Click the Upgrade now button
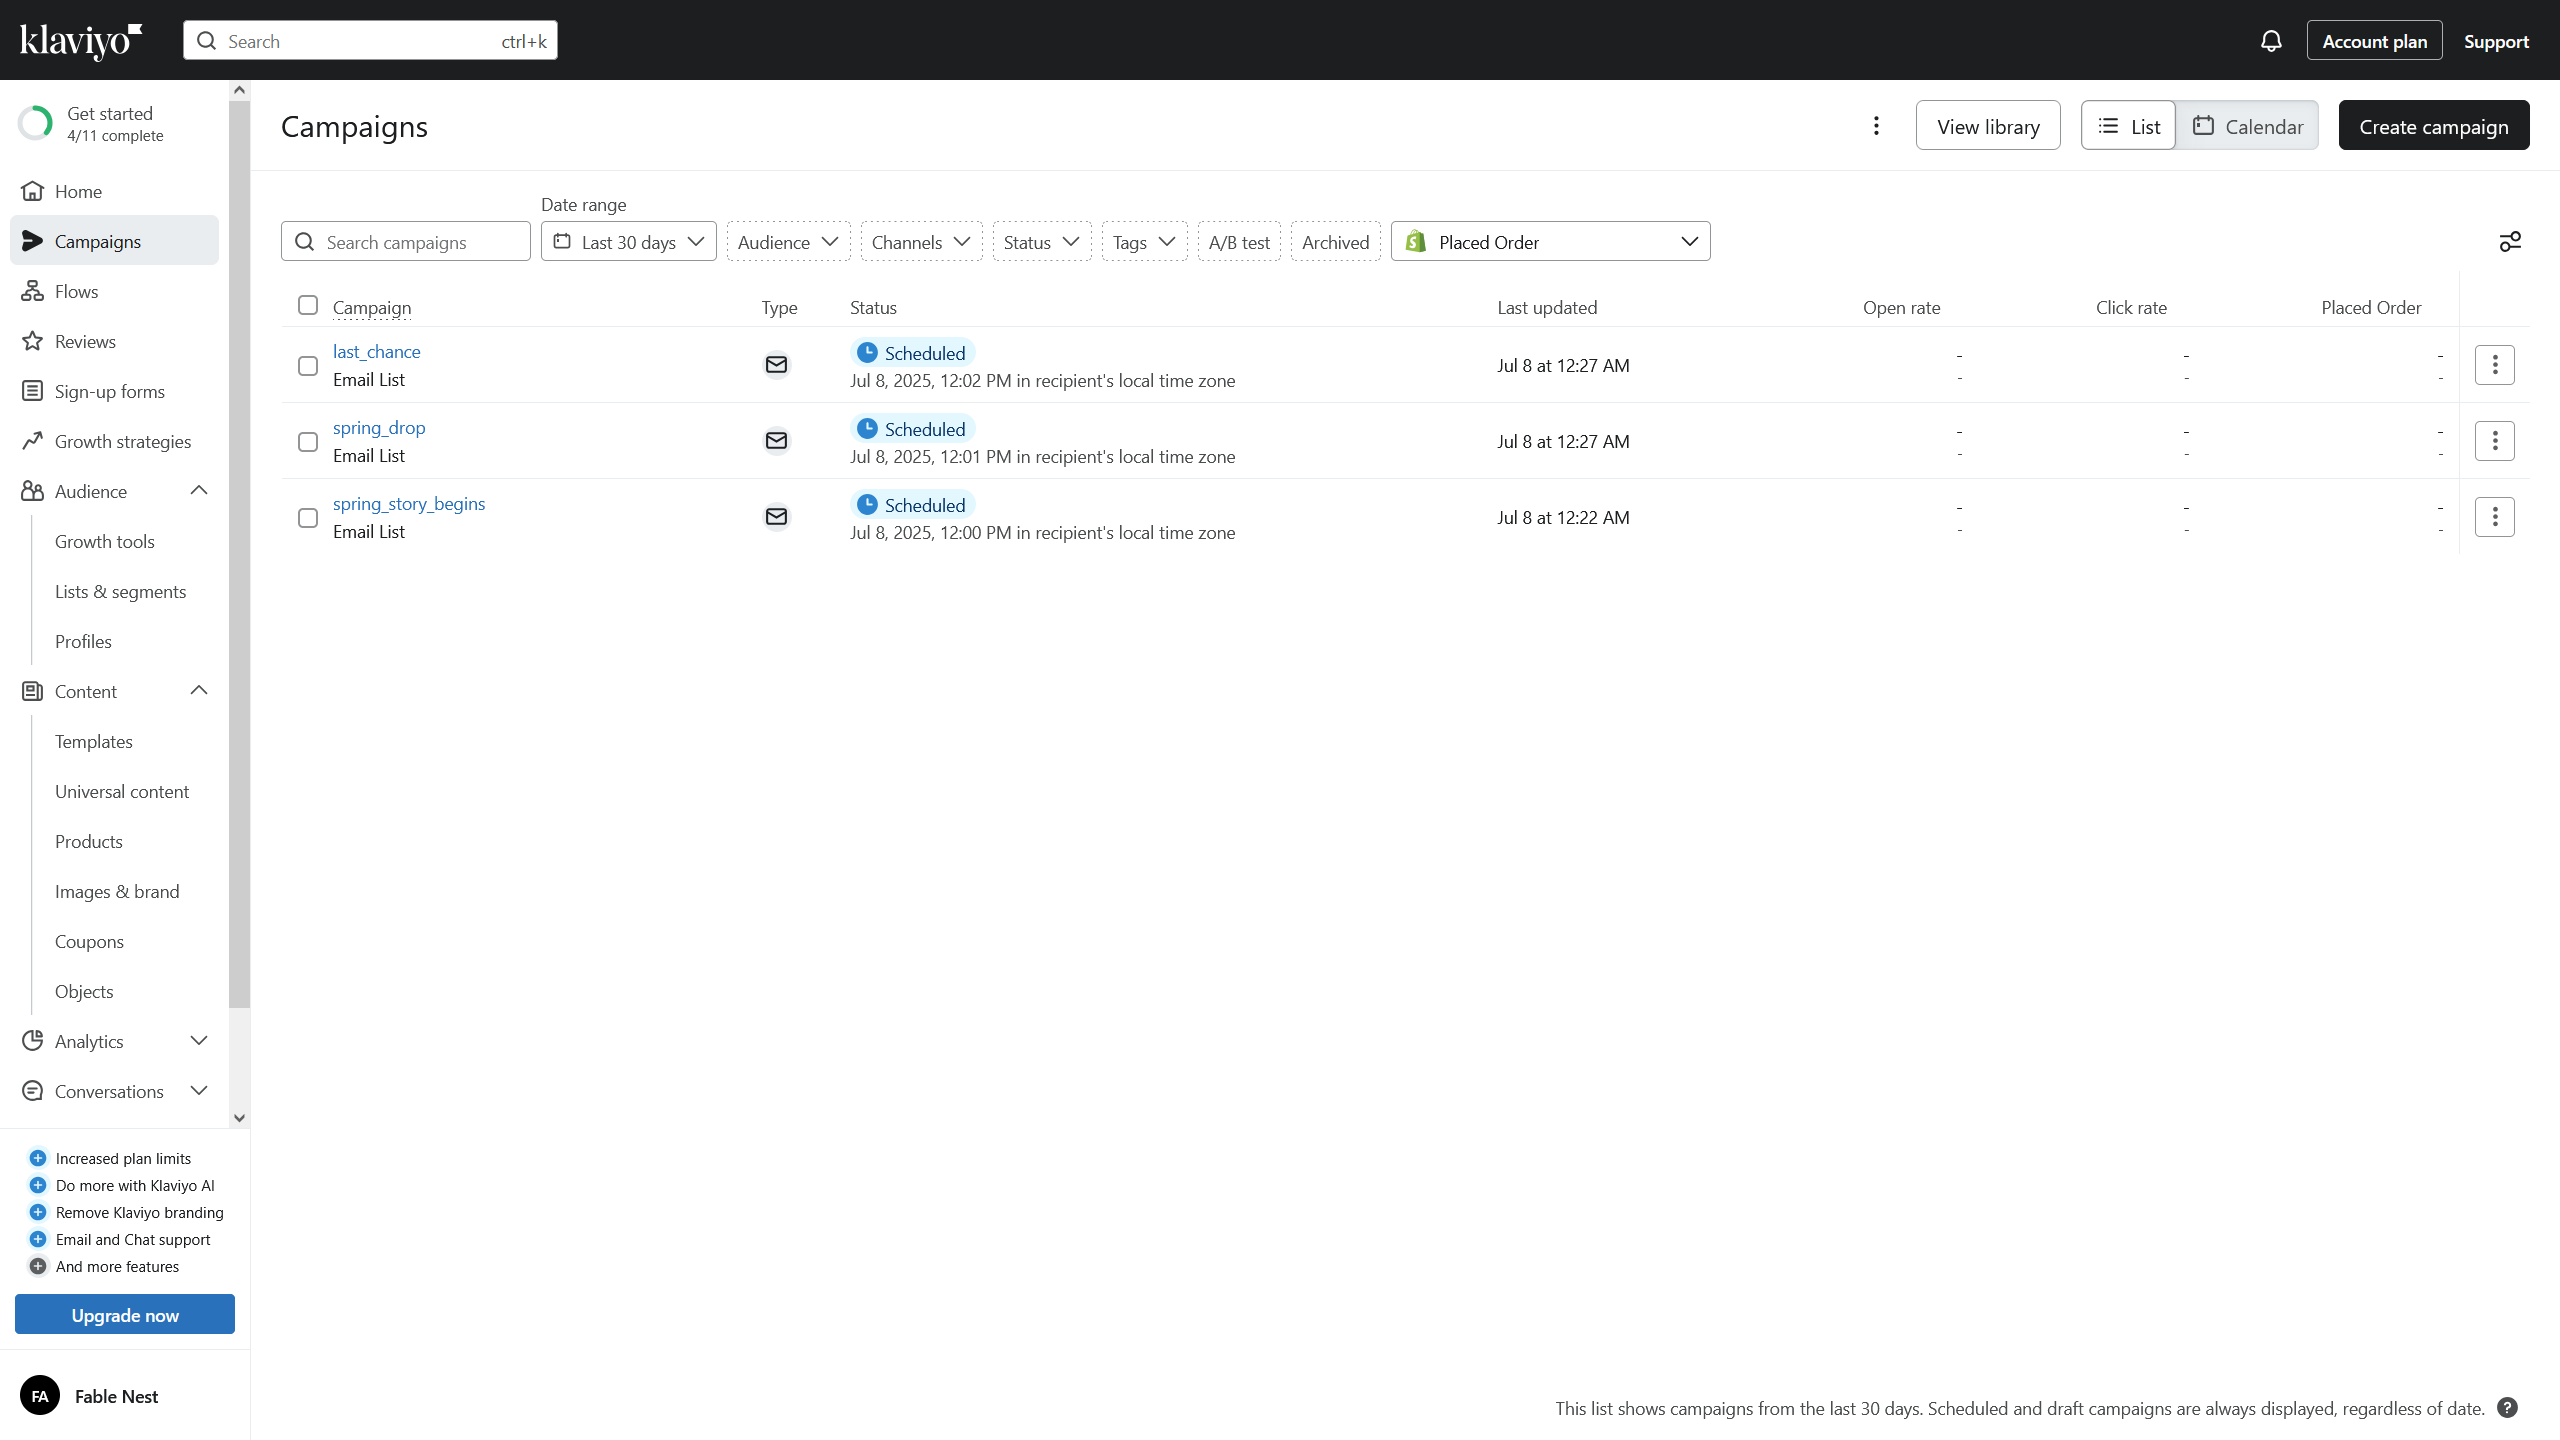This screenshot has height=1440, width=2560. 125,1315
